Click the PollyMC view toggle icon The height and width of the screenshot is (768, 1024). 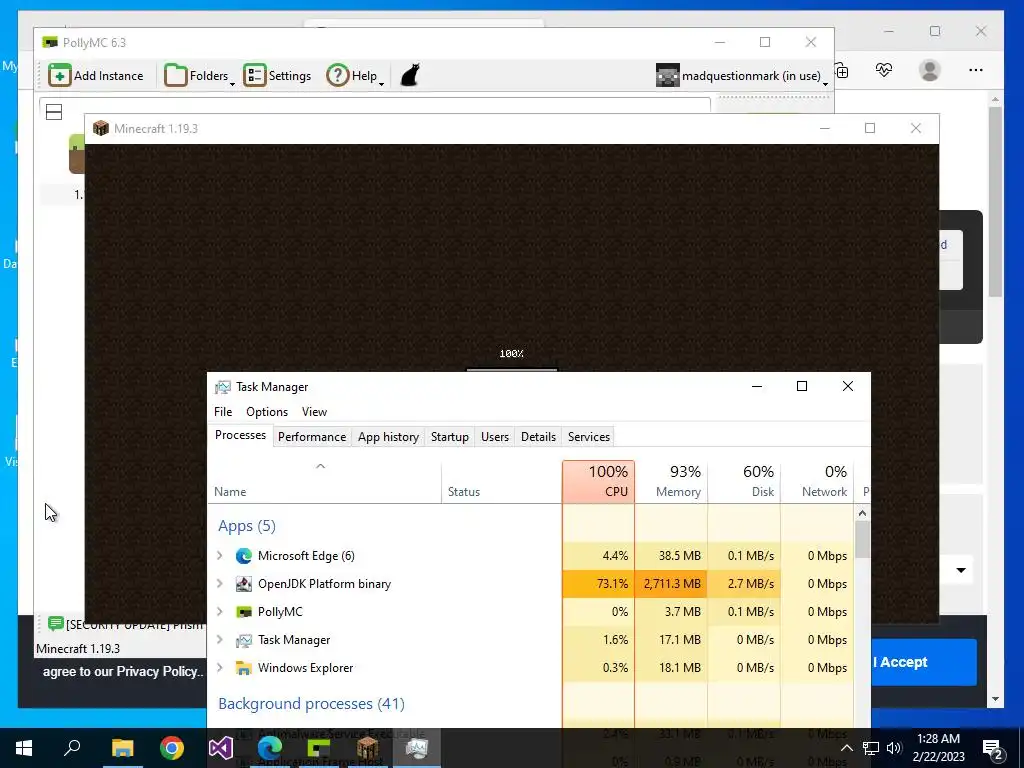(54, 112)
